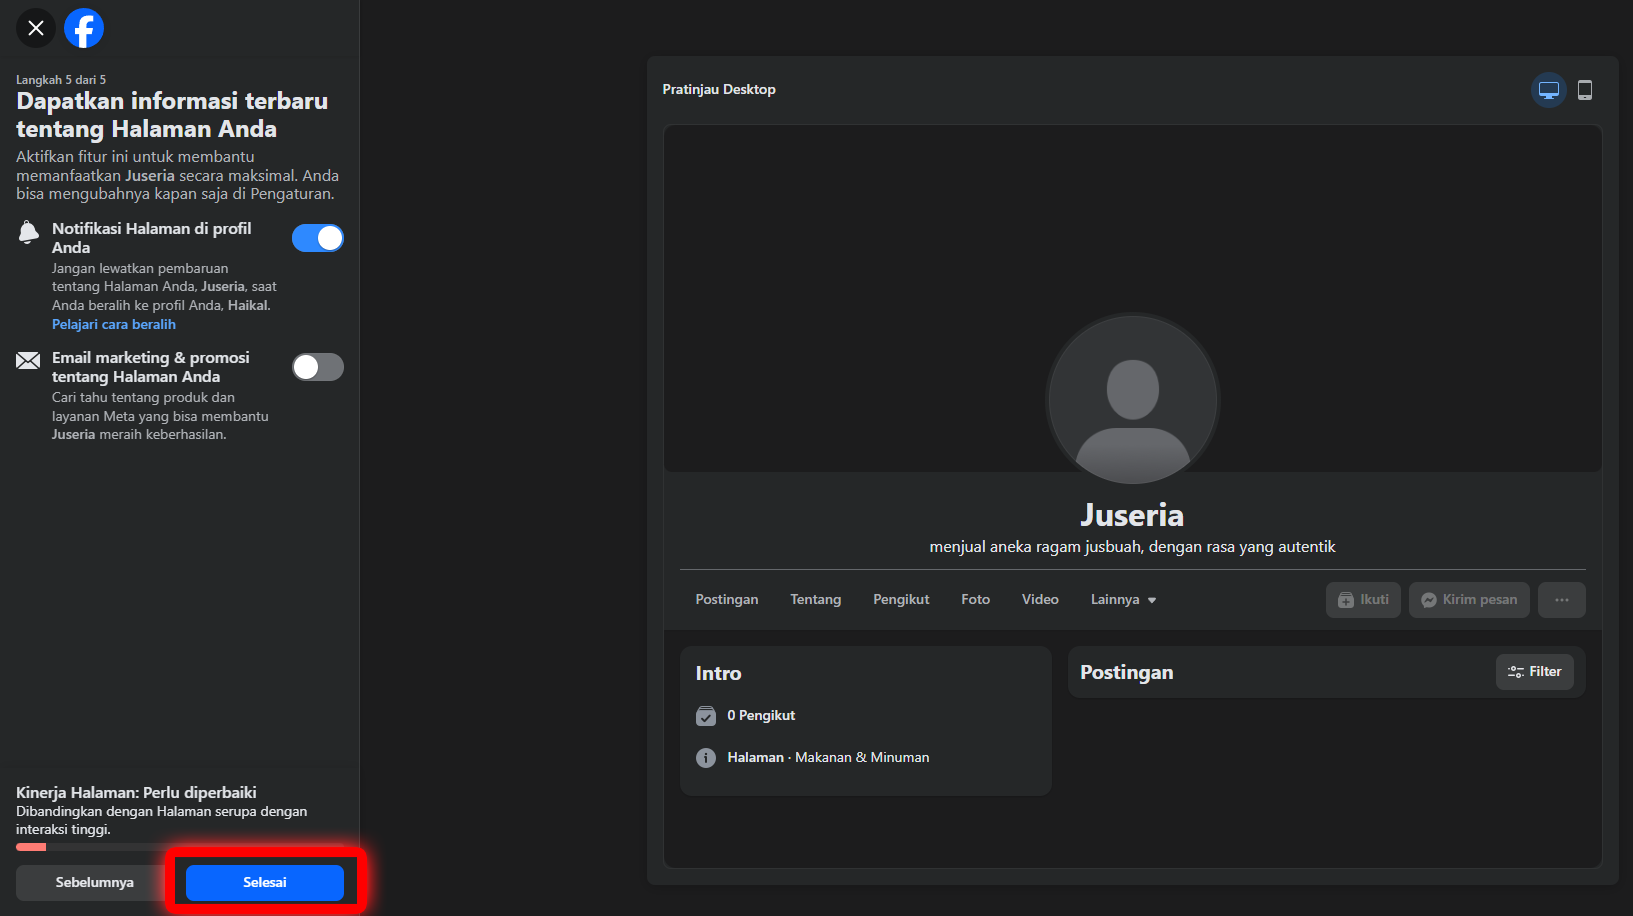
Task: Click the three-dots more options button
Action: pos(1561,600)
